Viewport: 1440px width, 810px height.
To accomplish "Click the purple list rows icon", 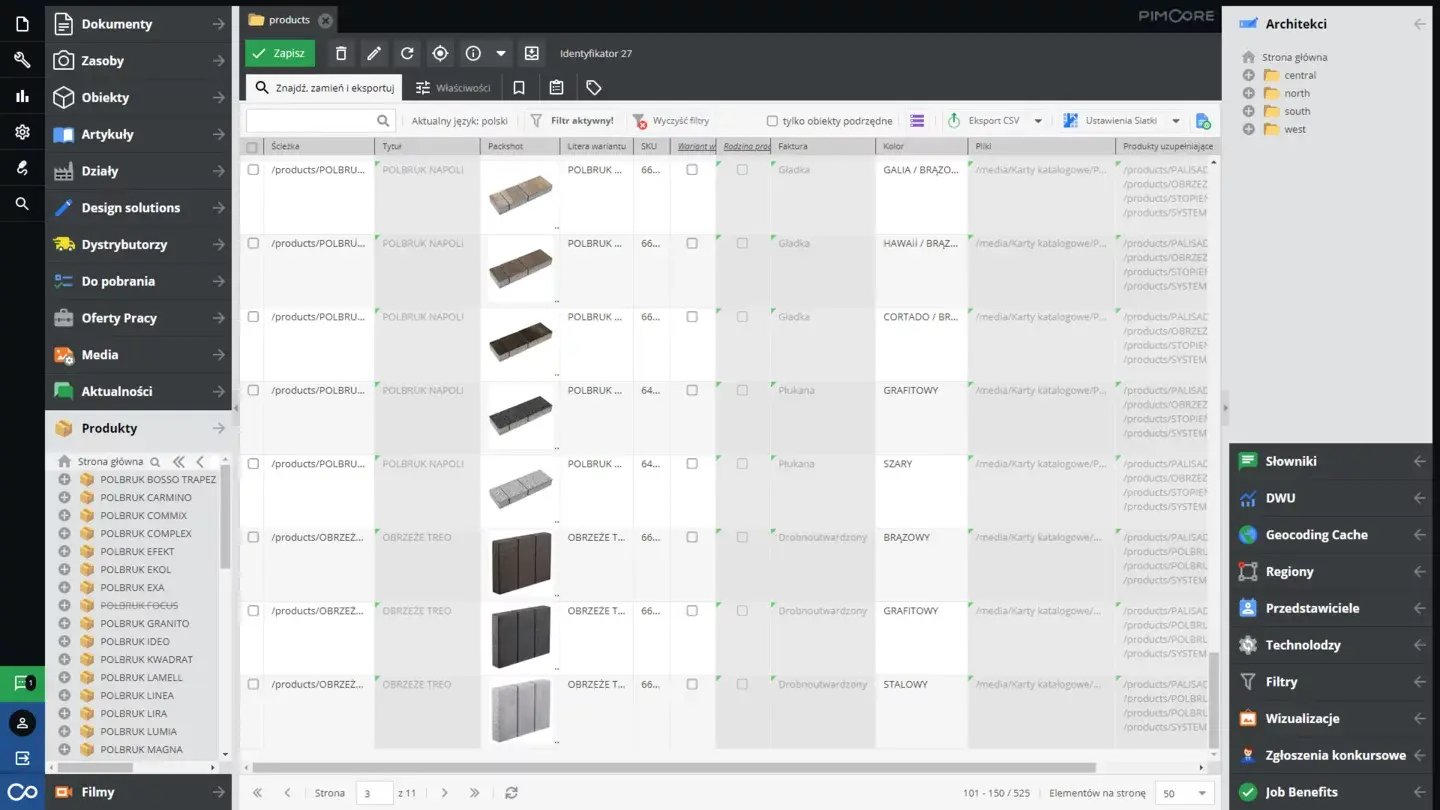I will [x=917, y=121].
